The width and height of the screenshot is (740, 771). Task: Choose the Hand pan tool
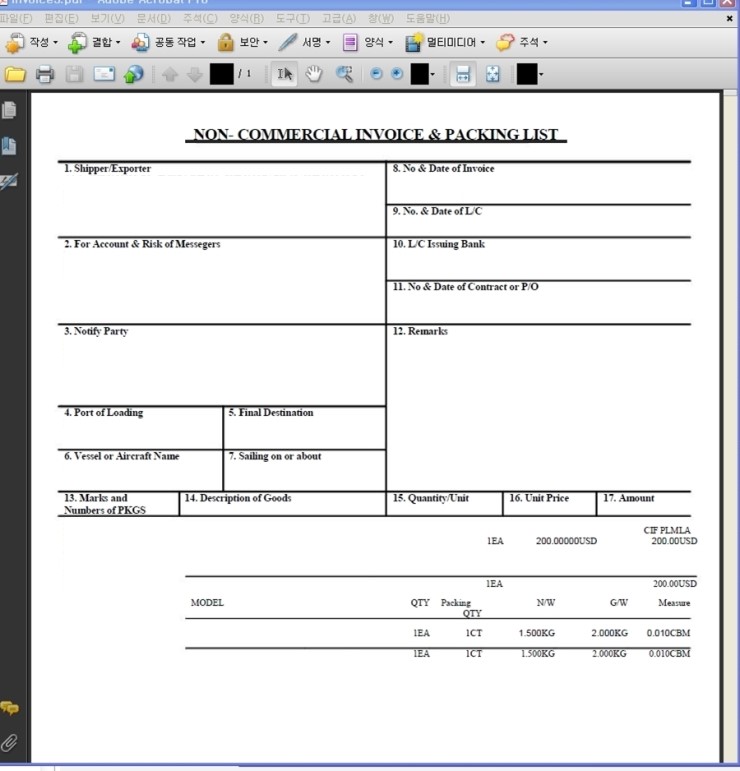[314, 74]
